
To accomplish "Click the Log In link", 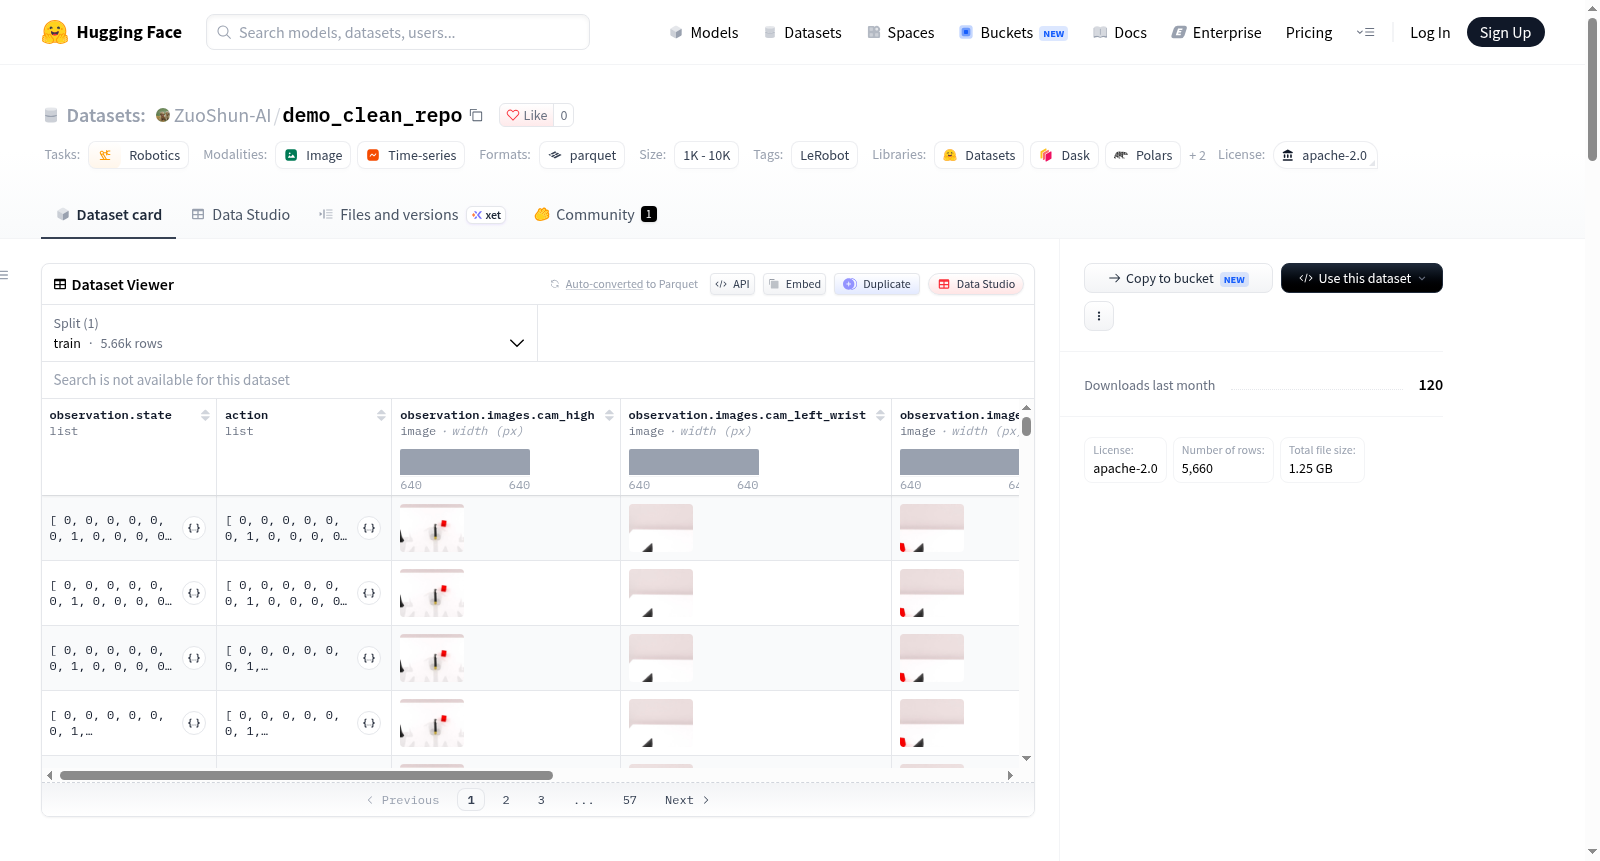I will click(1430, 33).
